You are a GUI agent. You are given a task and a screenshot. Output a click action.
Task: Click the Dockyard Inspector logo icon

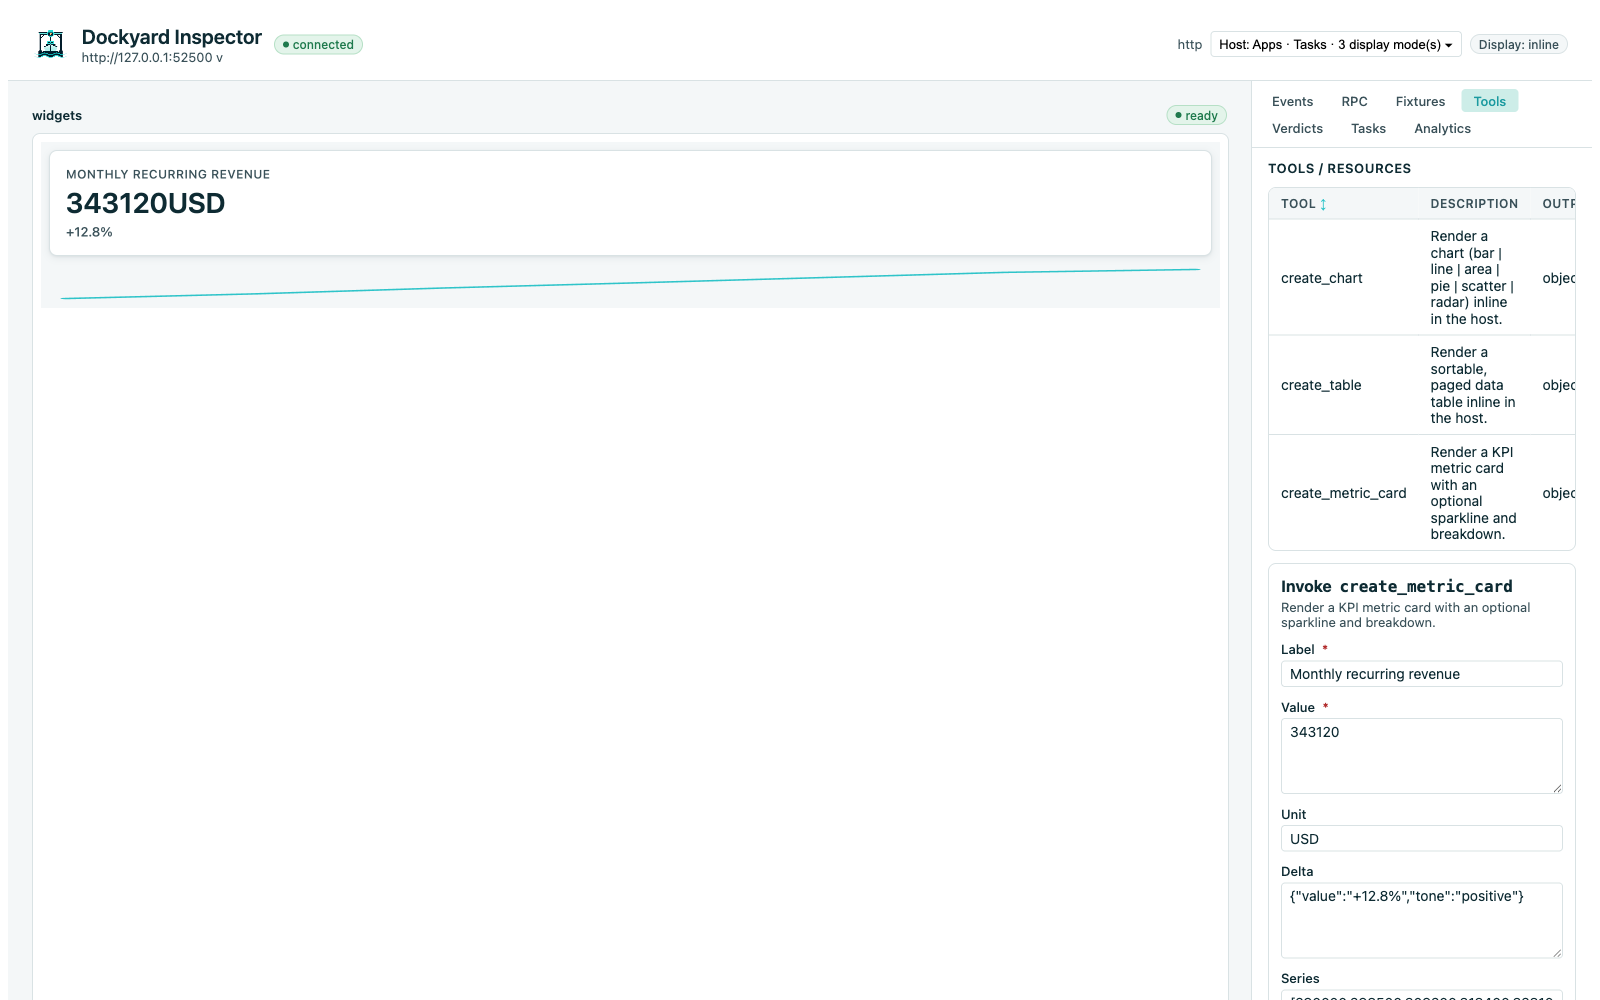50,44
